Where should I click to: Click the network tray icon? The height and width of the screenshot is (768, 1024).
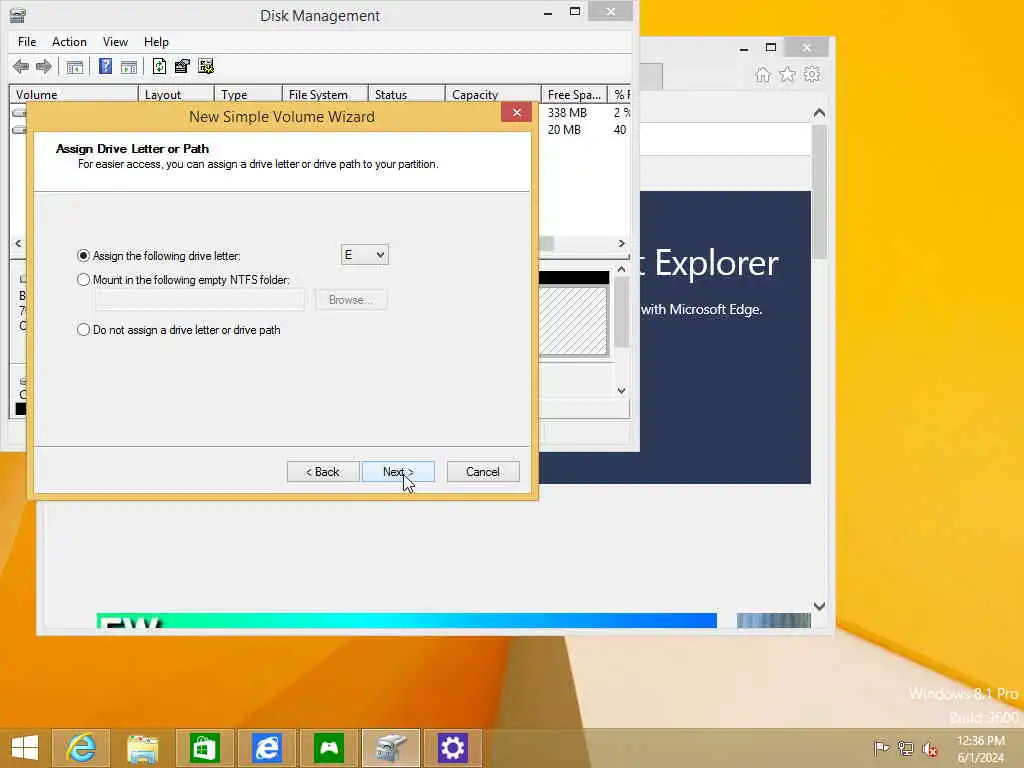click(x=905, y=748)
